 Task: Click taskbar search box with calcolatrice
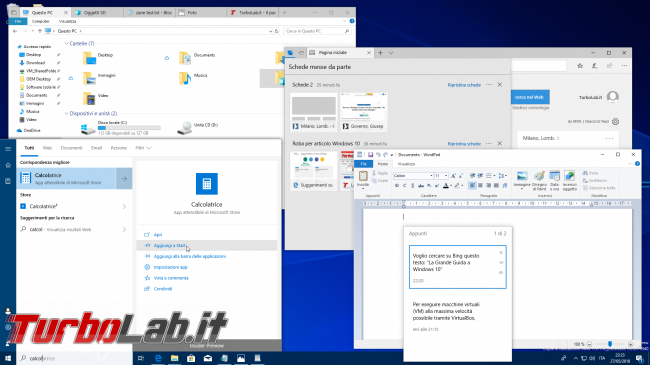75,358
